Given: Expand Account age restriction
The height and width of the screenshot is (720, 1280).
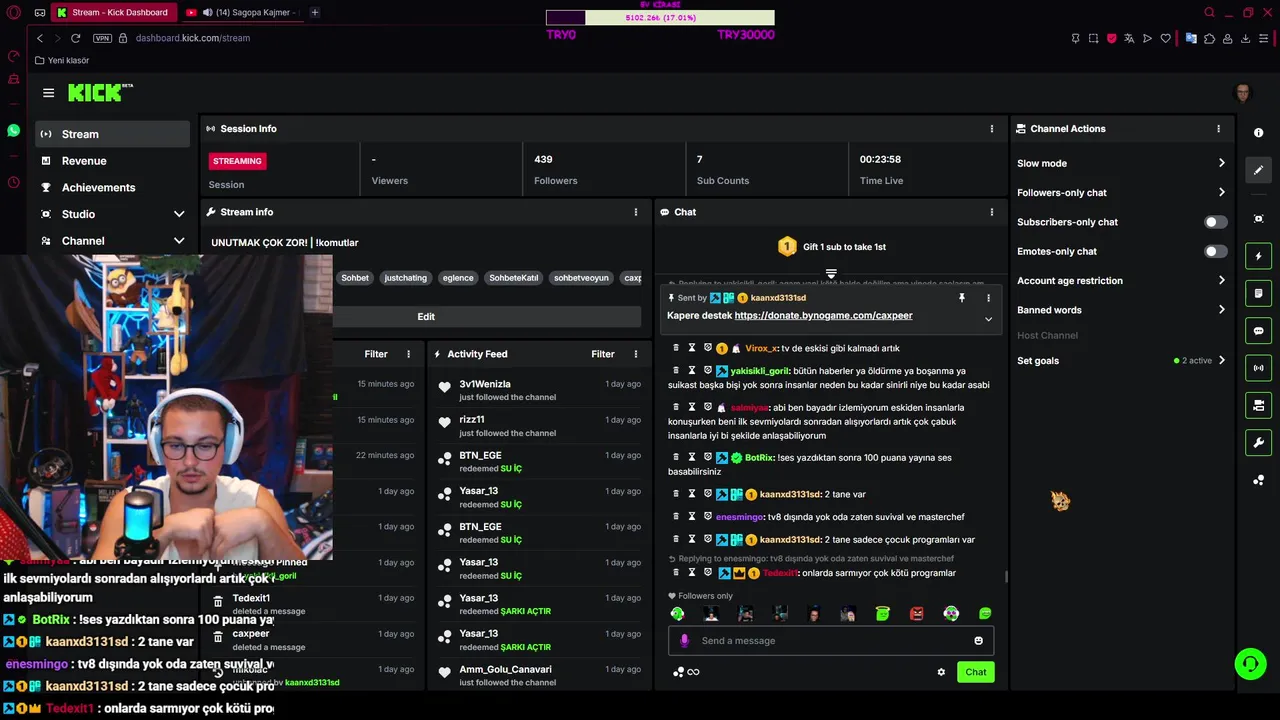Looking at the screenshot, I should [1221, 281].
